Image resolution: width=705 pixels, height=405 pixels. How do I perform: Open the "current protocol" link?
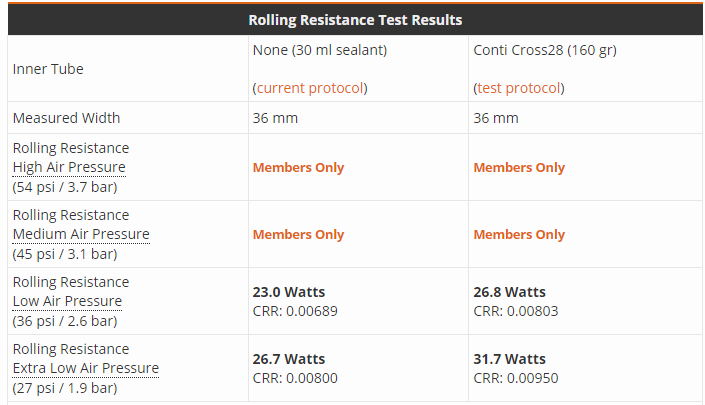[310, 88]
